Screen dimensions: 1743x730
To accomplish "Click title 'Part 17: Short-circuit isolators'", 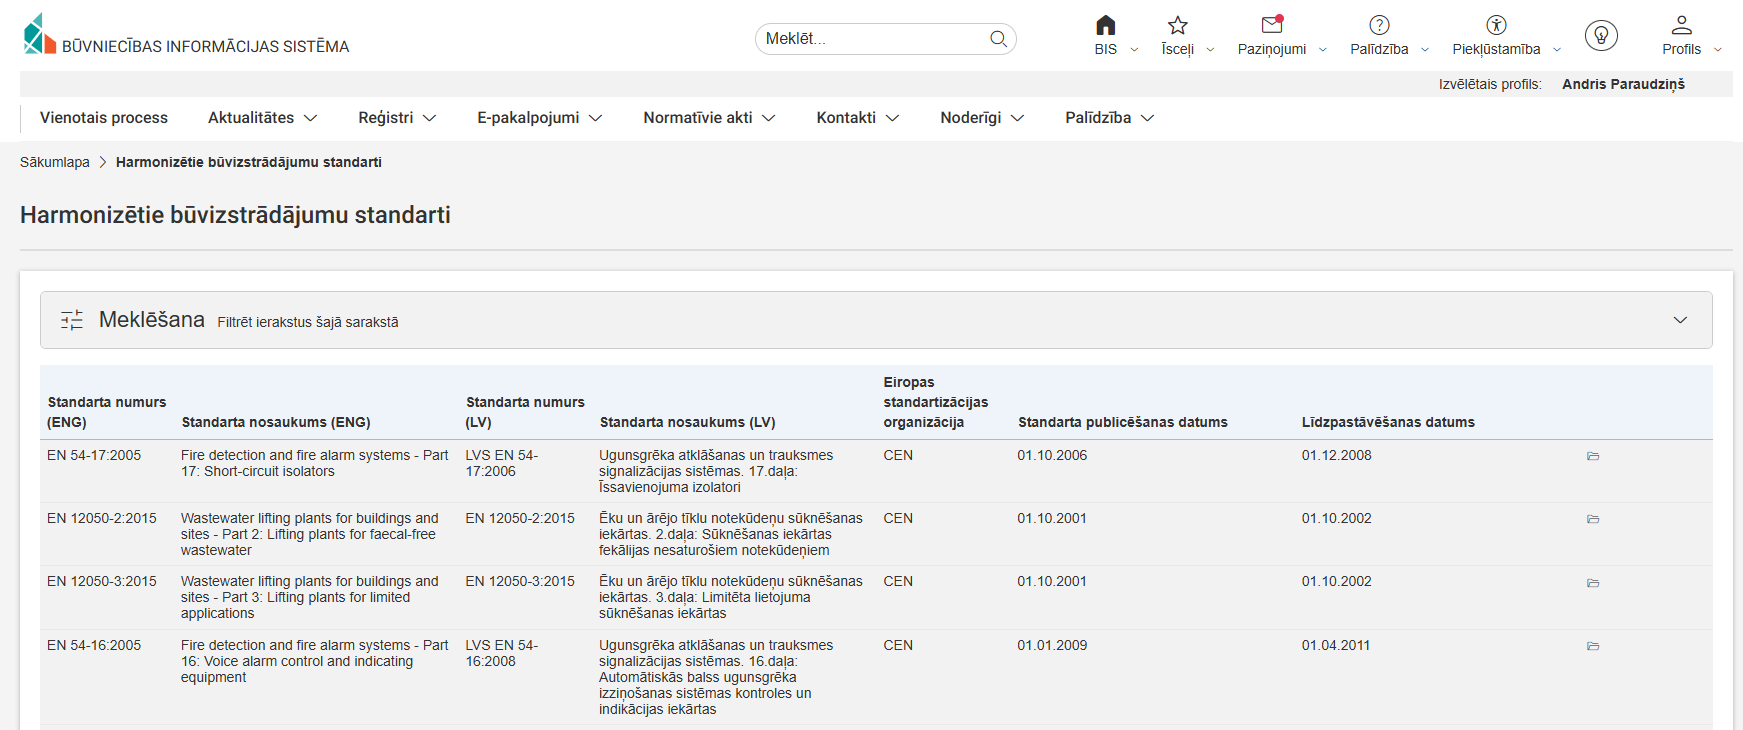I will tap(315, 463).
